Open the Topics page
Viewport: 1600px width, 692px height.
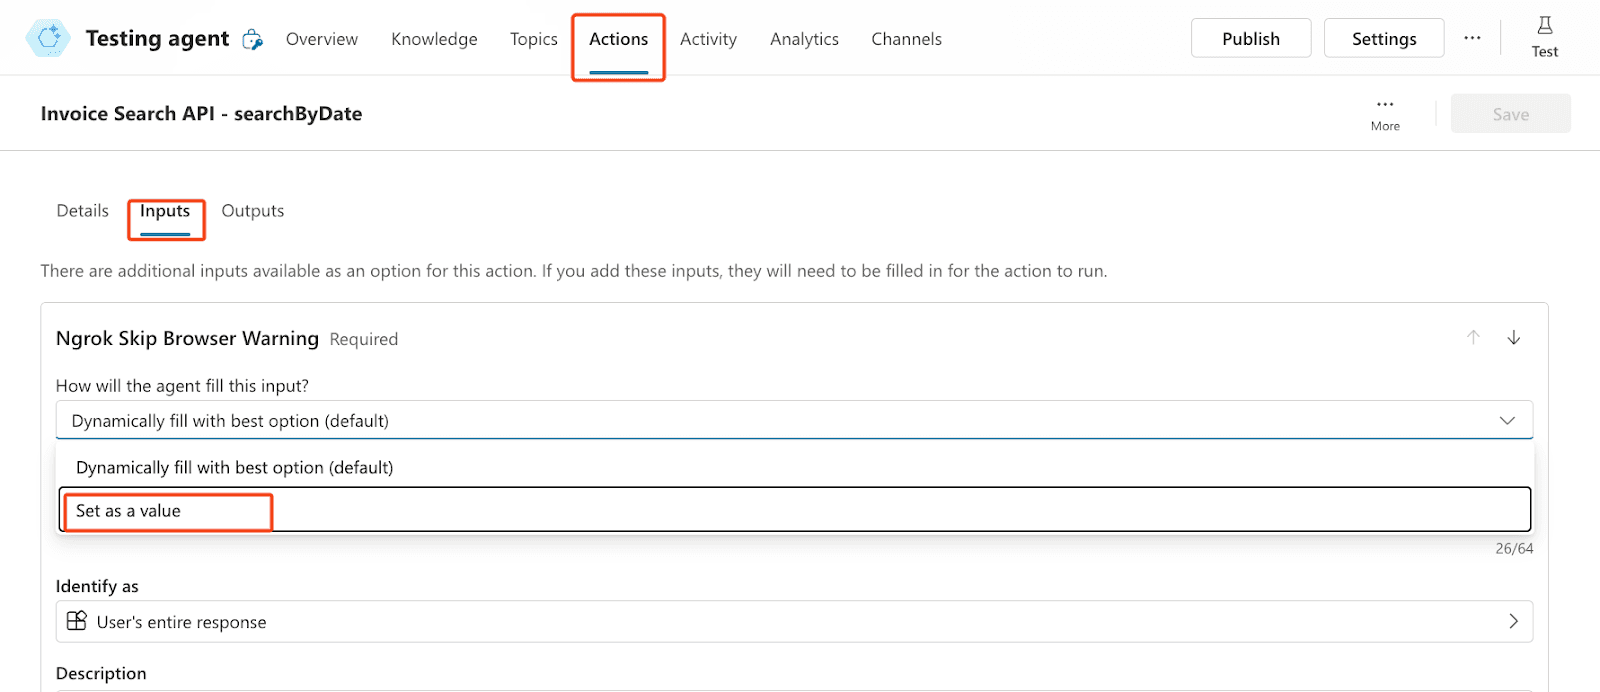(533, 39)
